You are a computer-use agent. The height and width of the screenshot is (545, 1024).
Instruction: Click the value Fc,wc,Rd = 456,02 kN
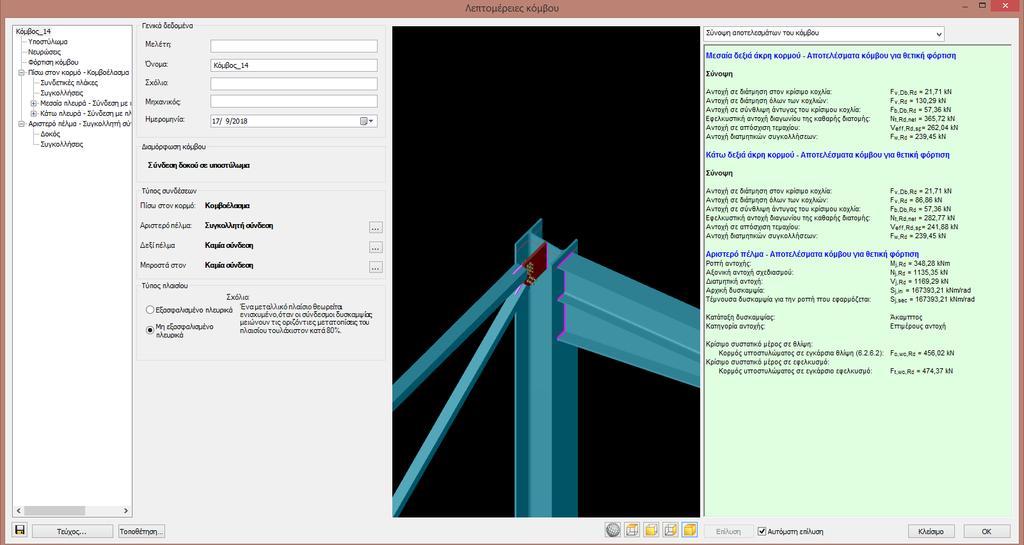tap(922, 353)
